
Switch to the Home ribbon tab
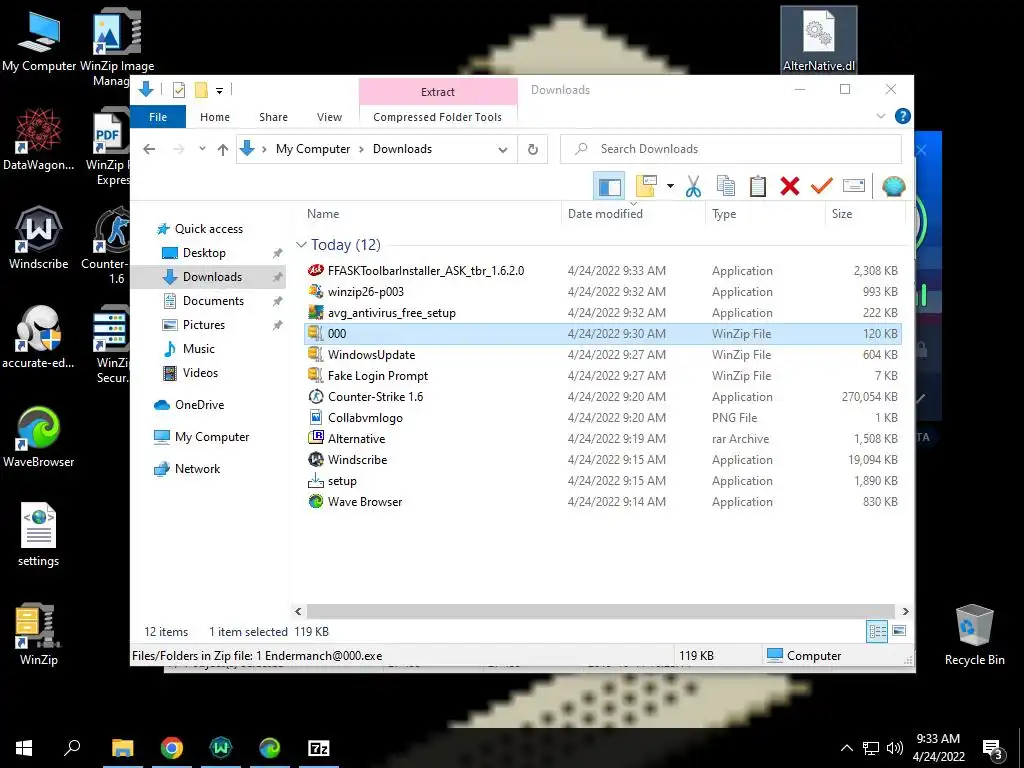[215, 117]
